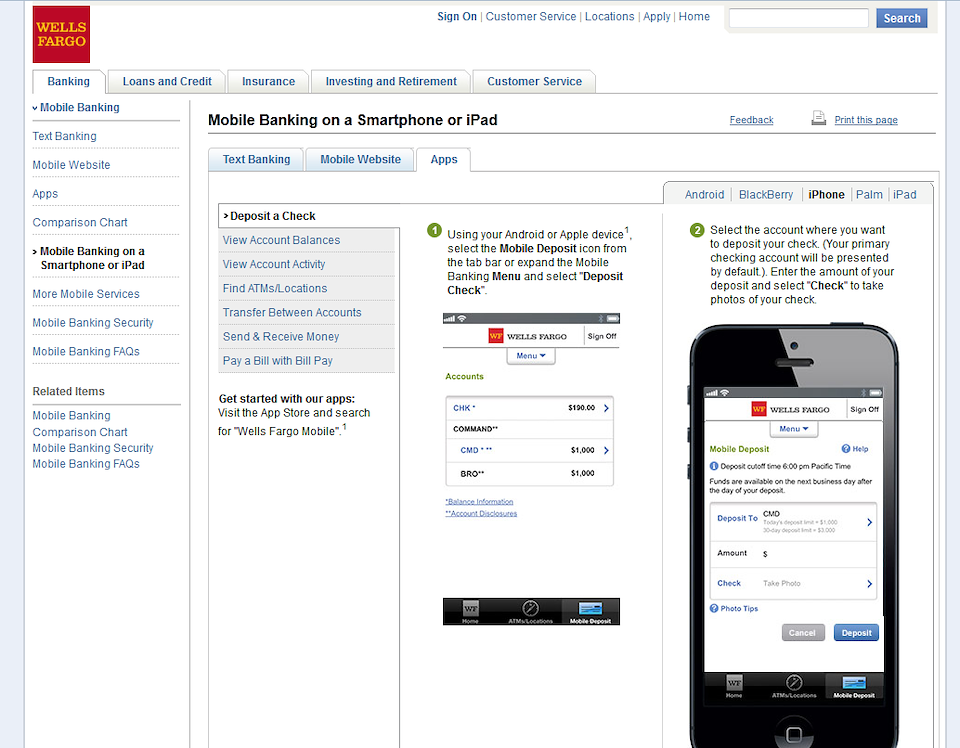Open More Mobile Services sidebar link
This screenshot has height=748, width=960.
tap(86, 294)
